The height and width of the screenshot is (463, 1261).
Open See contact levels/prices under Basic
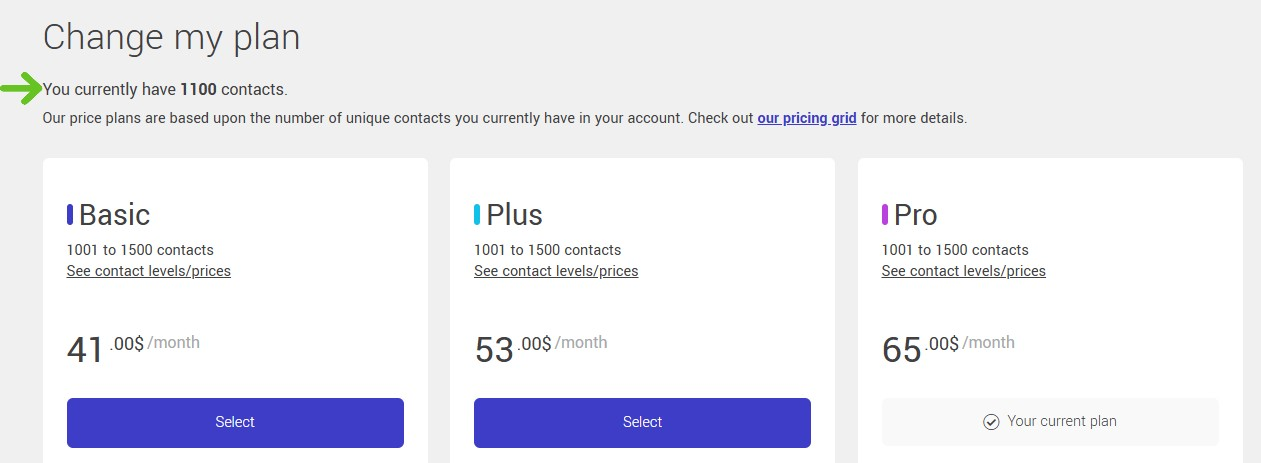pos(148,271)
